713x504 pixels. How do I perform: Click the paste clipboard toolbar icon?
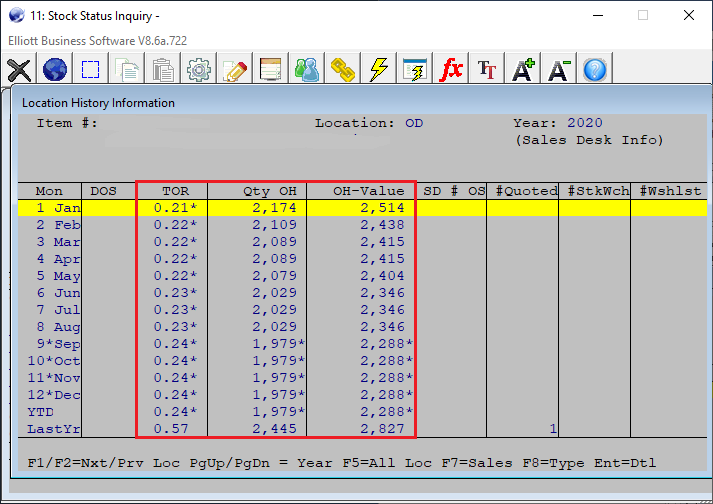[163, 70]
